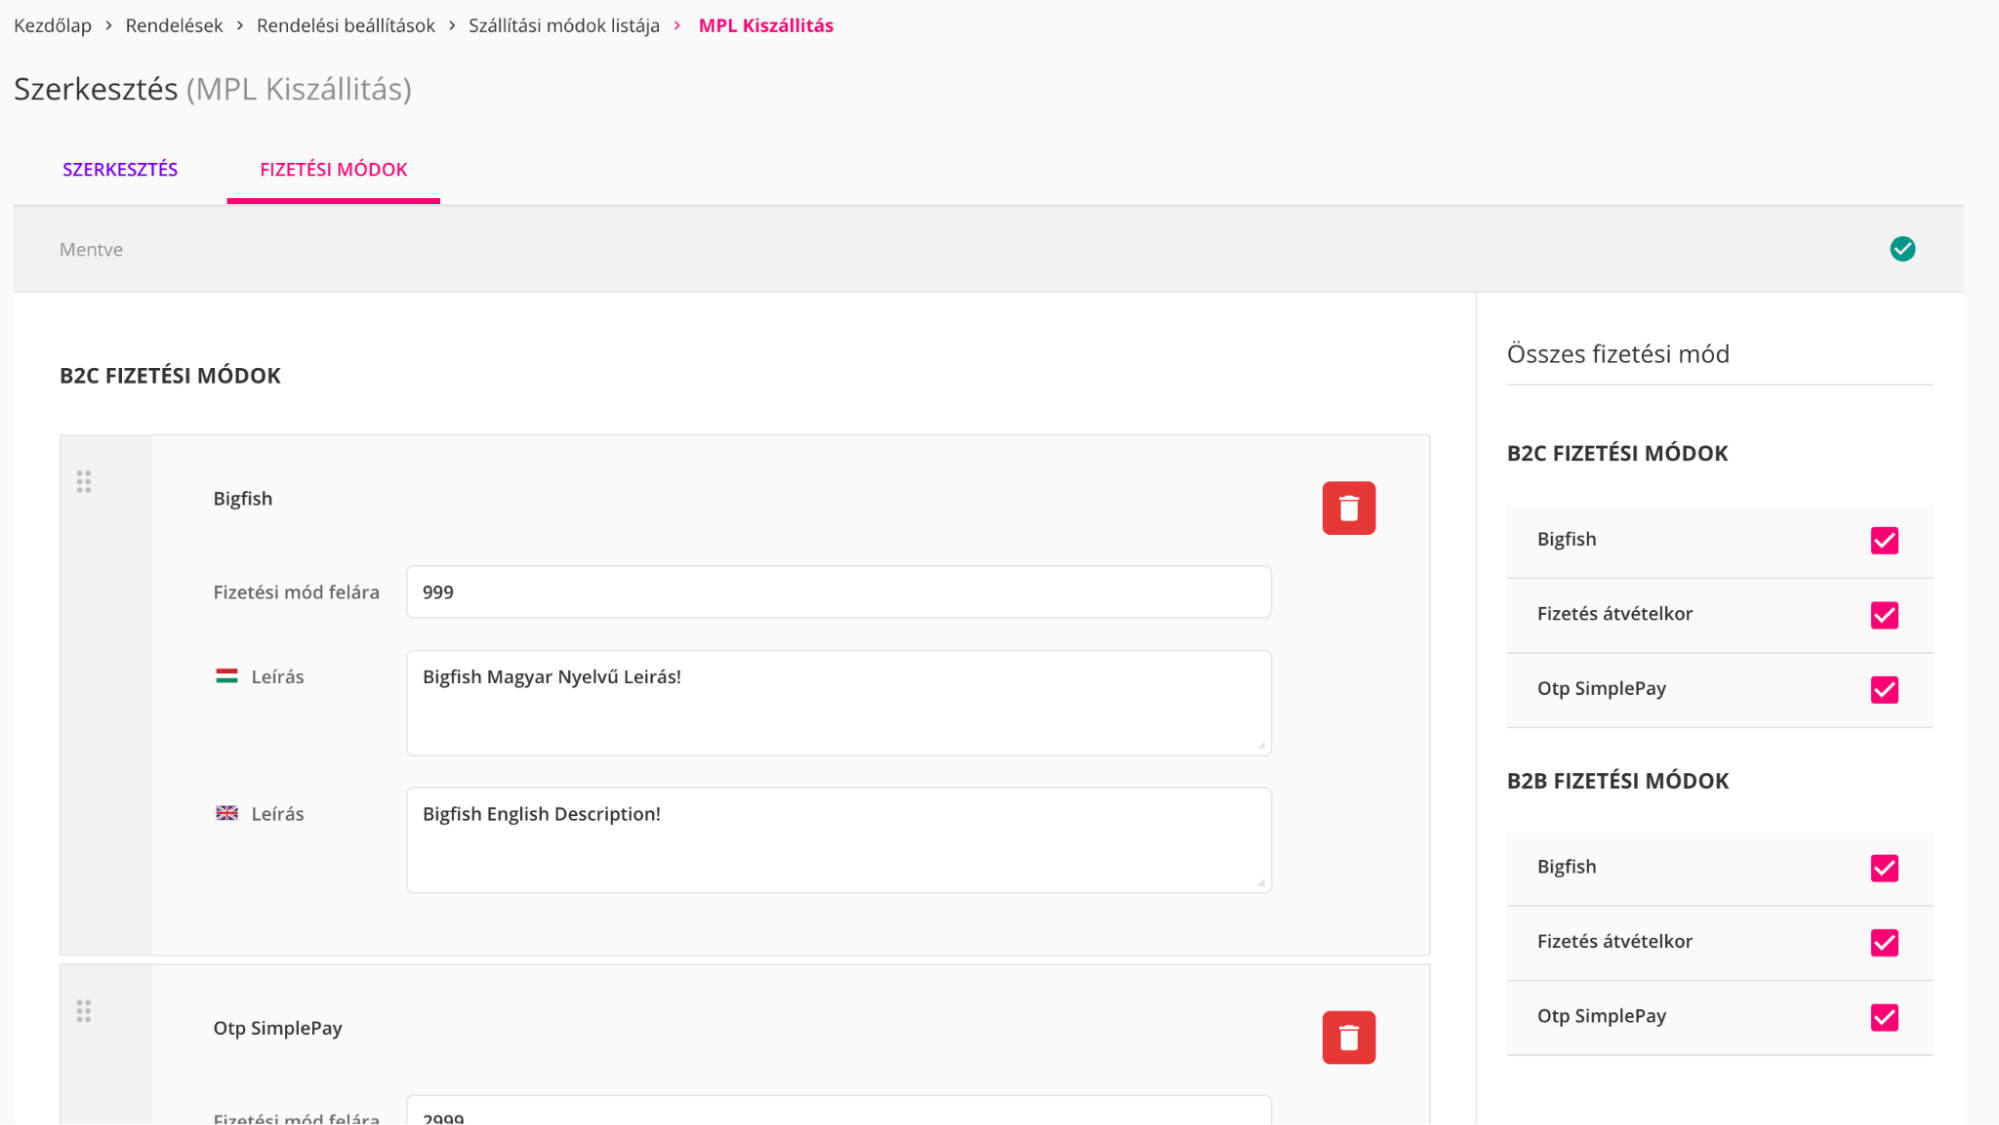The height and width of the screenshot is (1125, 1999).
Task: Toggle B2B Otp SimplePay checkbox
Action: point(1884,1017)
